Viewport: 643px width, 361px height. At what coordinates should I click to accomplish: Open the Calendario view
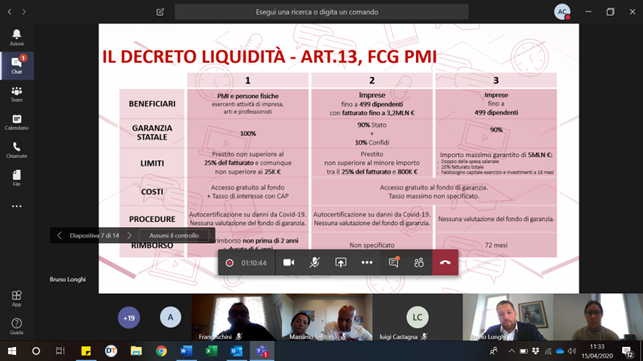[x=16, y=122]
